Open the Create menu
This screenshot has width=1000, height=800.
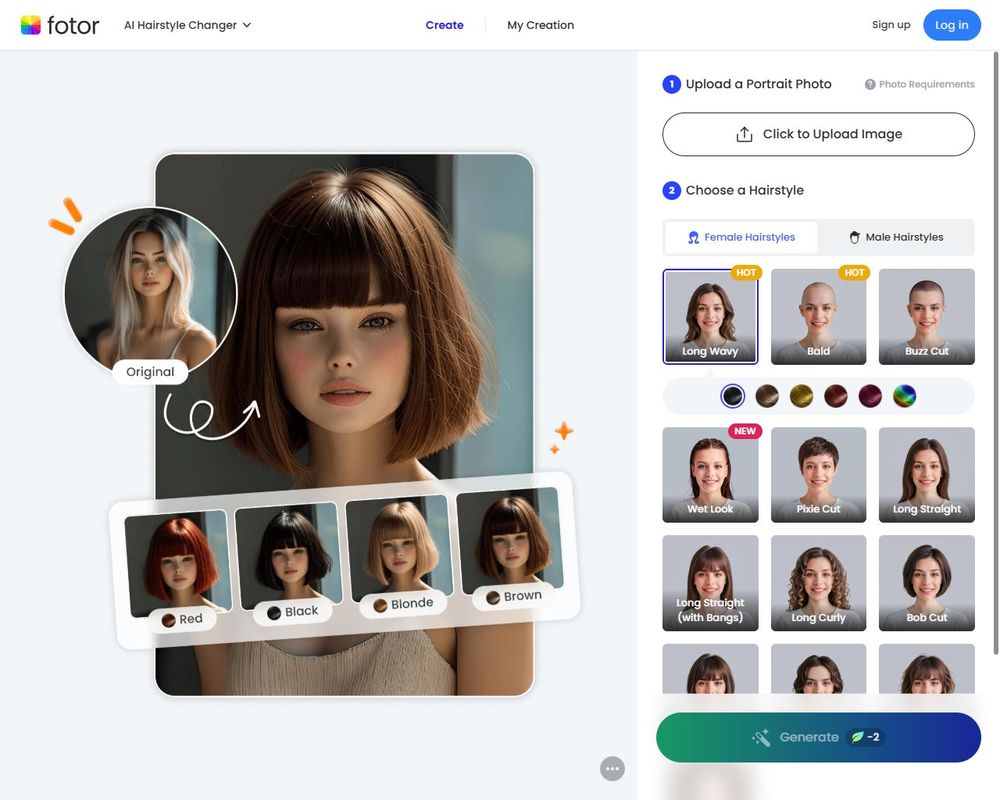(x=444, y=25)
